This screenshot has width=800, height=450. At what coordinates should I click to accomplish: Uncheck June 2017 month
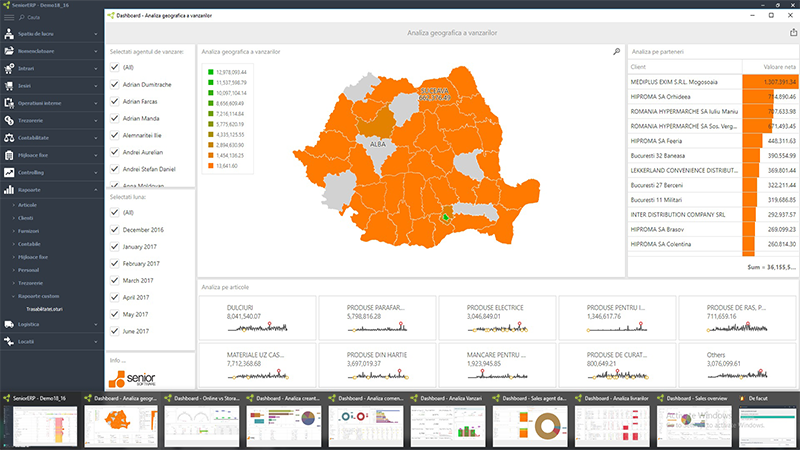(x=114, y=331)
